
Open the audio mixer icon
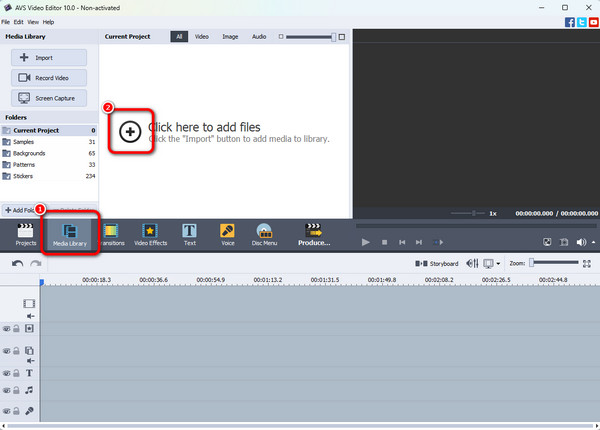point(472,263)
